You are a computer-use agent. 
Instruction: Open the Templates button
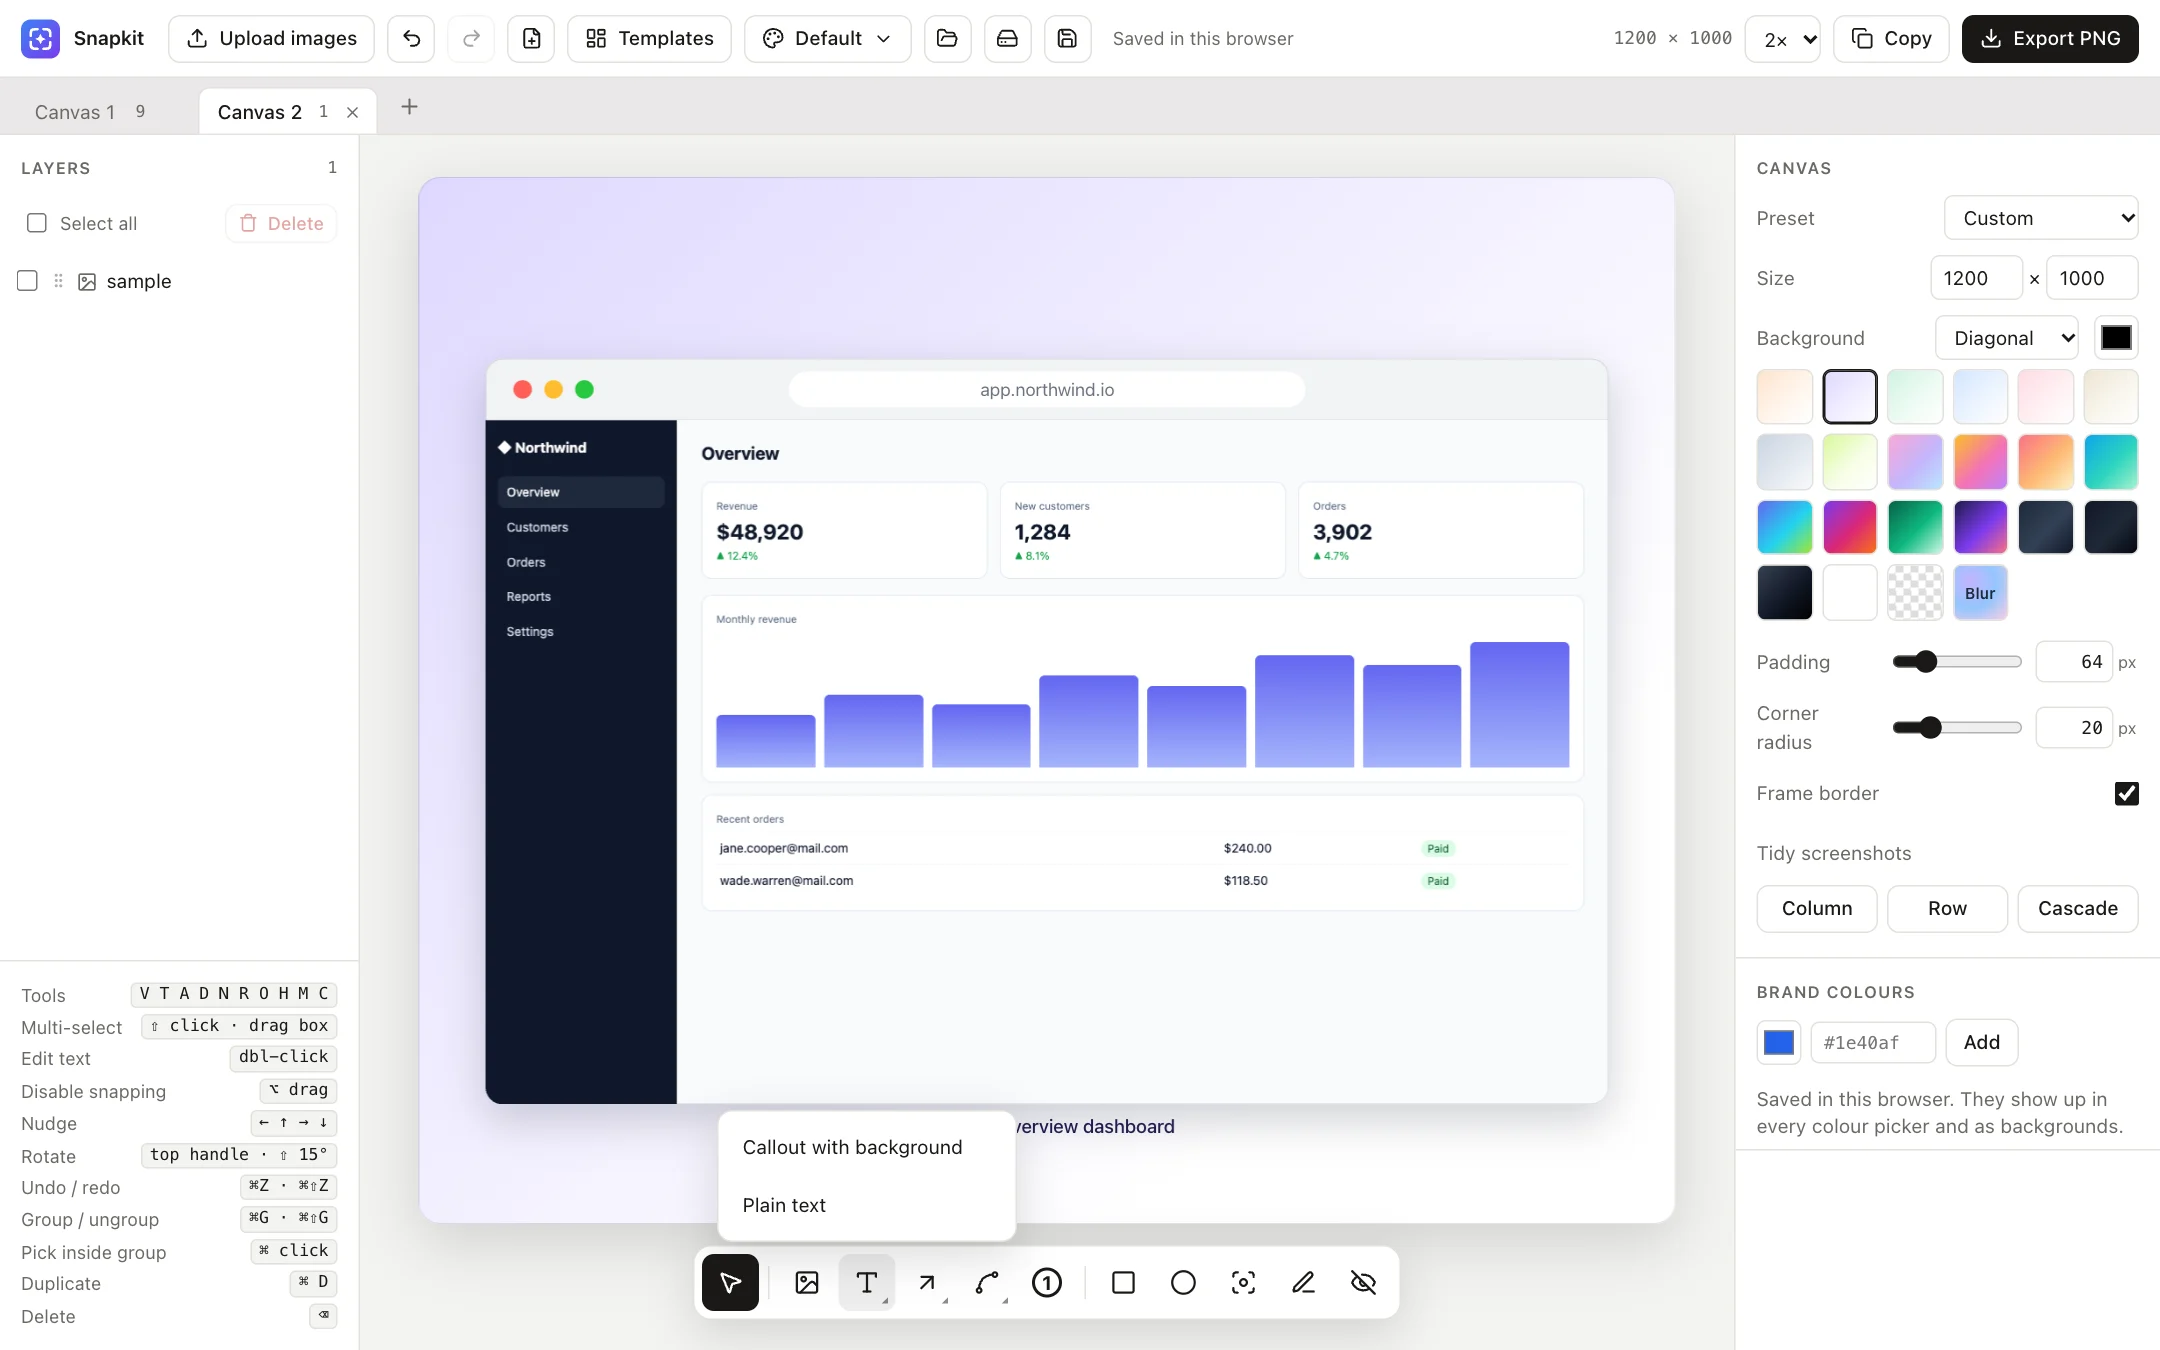click(649, 38)
